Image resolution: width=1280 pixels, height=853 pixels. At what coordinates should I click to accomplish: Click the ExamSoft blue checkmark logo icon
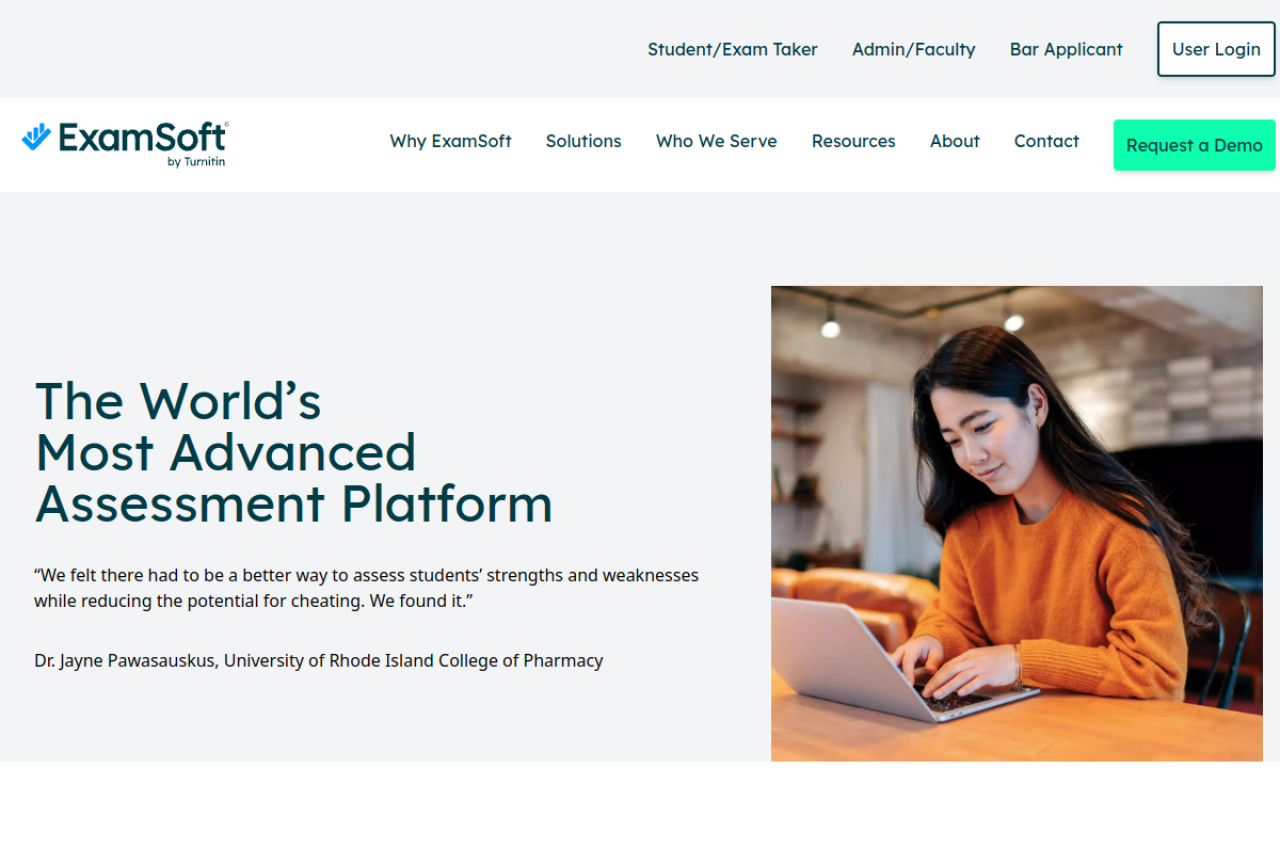coord(37,137)
